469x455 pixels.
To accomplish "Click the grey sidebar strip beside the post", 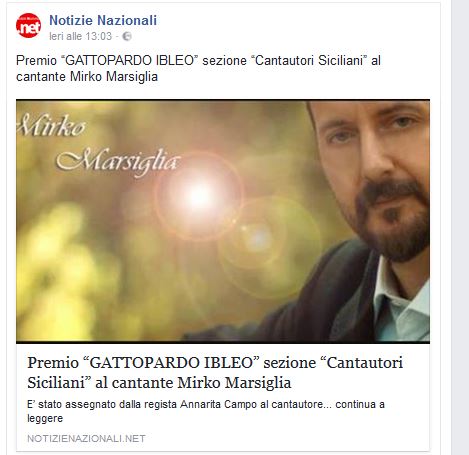I will coord(460,227).
